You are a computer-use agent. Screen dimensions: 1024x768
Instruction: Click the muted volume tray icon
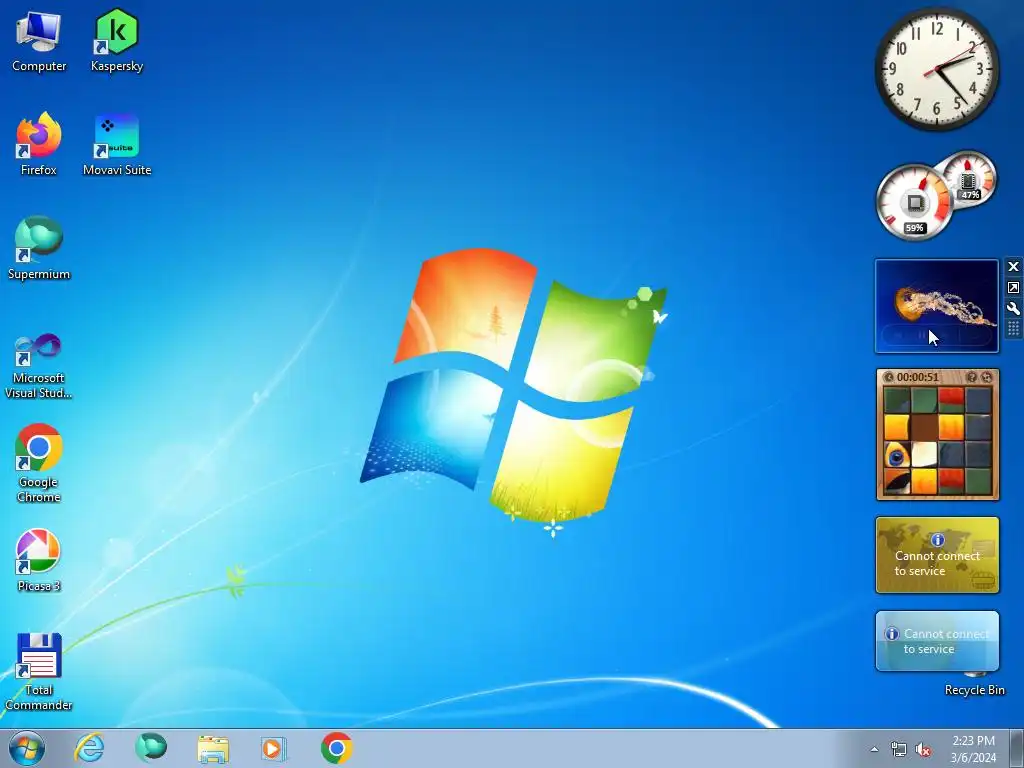click(923, 750)
